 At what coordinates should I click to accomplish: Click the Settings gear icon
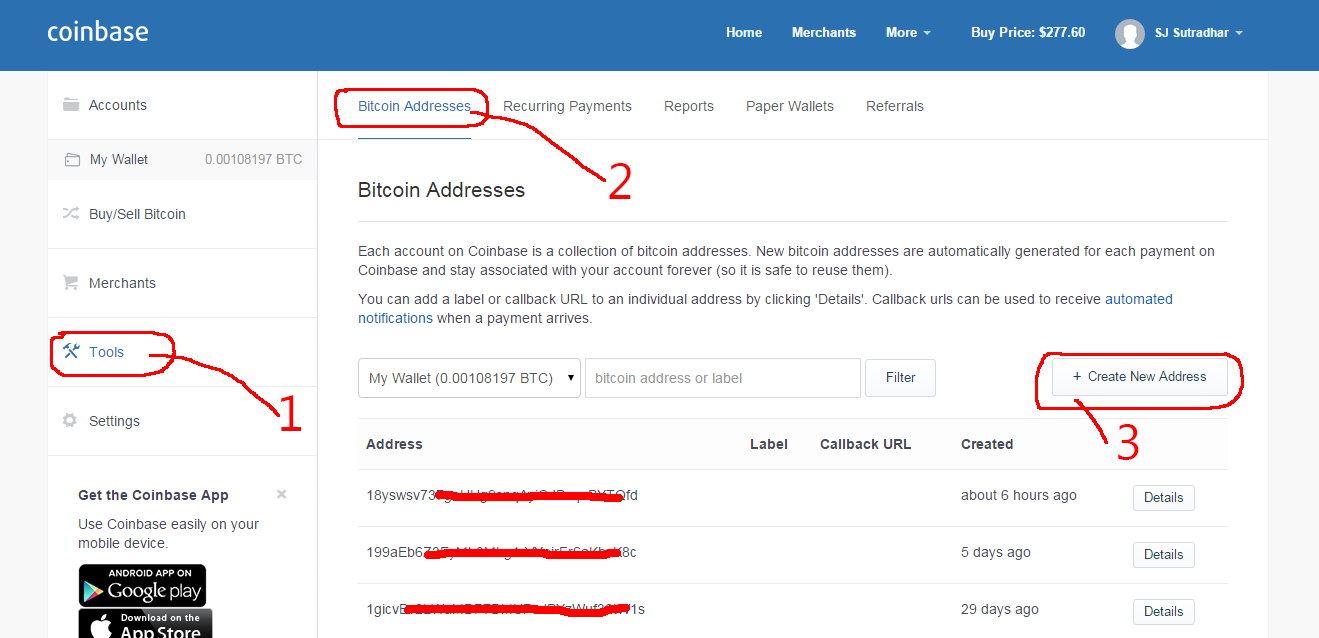(x=70, y=420)
